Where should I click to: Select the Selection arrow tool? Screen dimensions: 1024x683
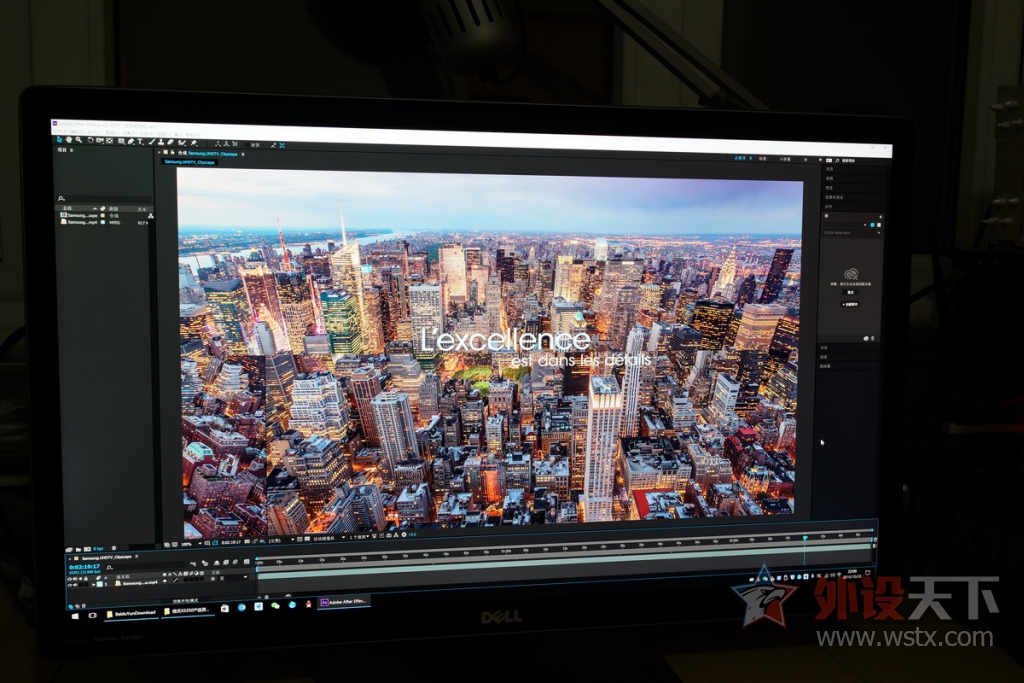point(59,140)
